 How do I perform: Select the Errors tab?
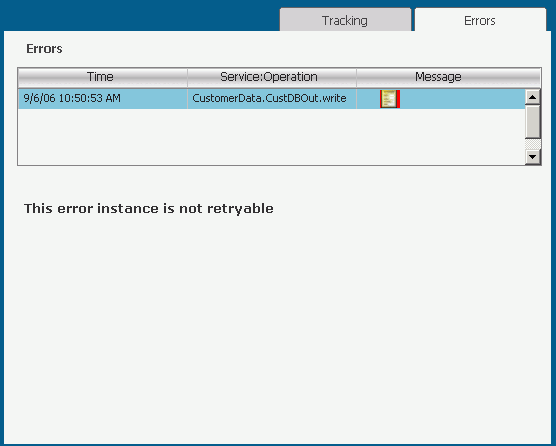pyautogui.click(x=480, y=20)
